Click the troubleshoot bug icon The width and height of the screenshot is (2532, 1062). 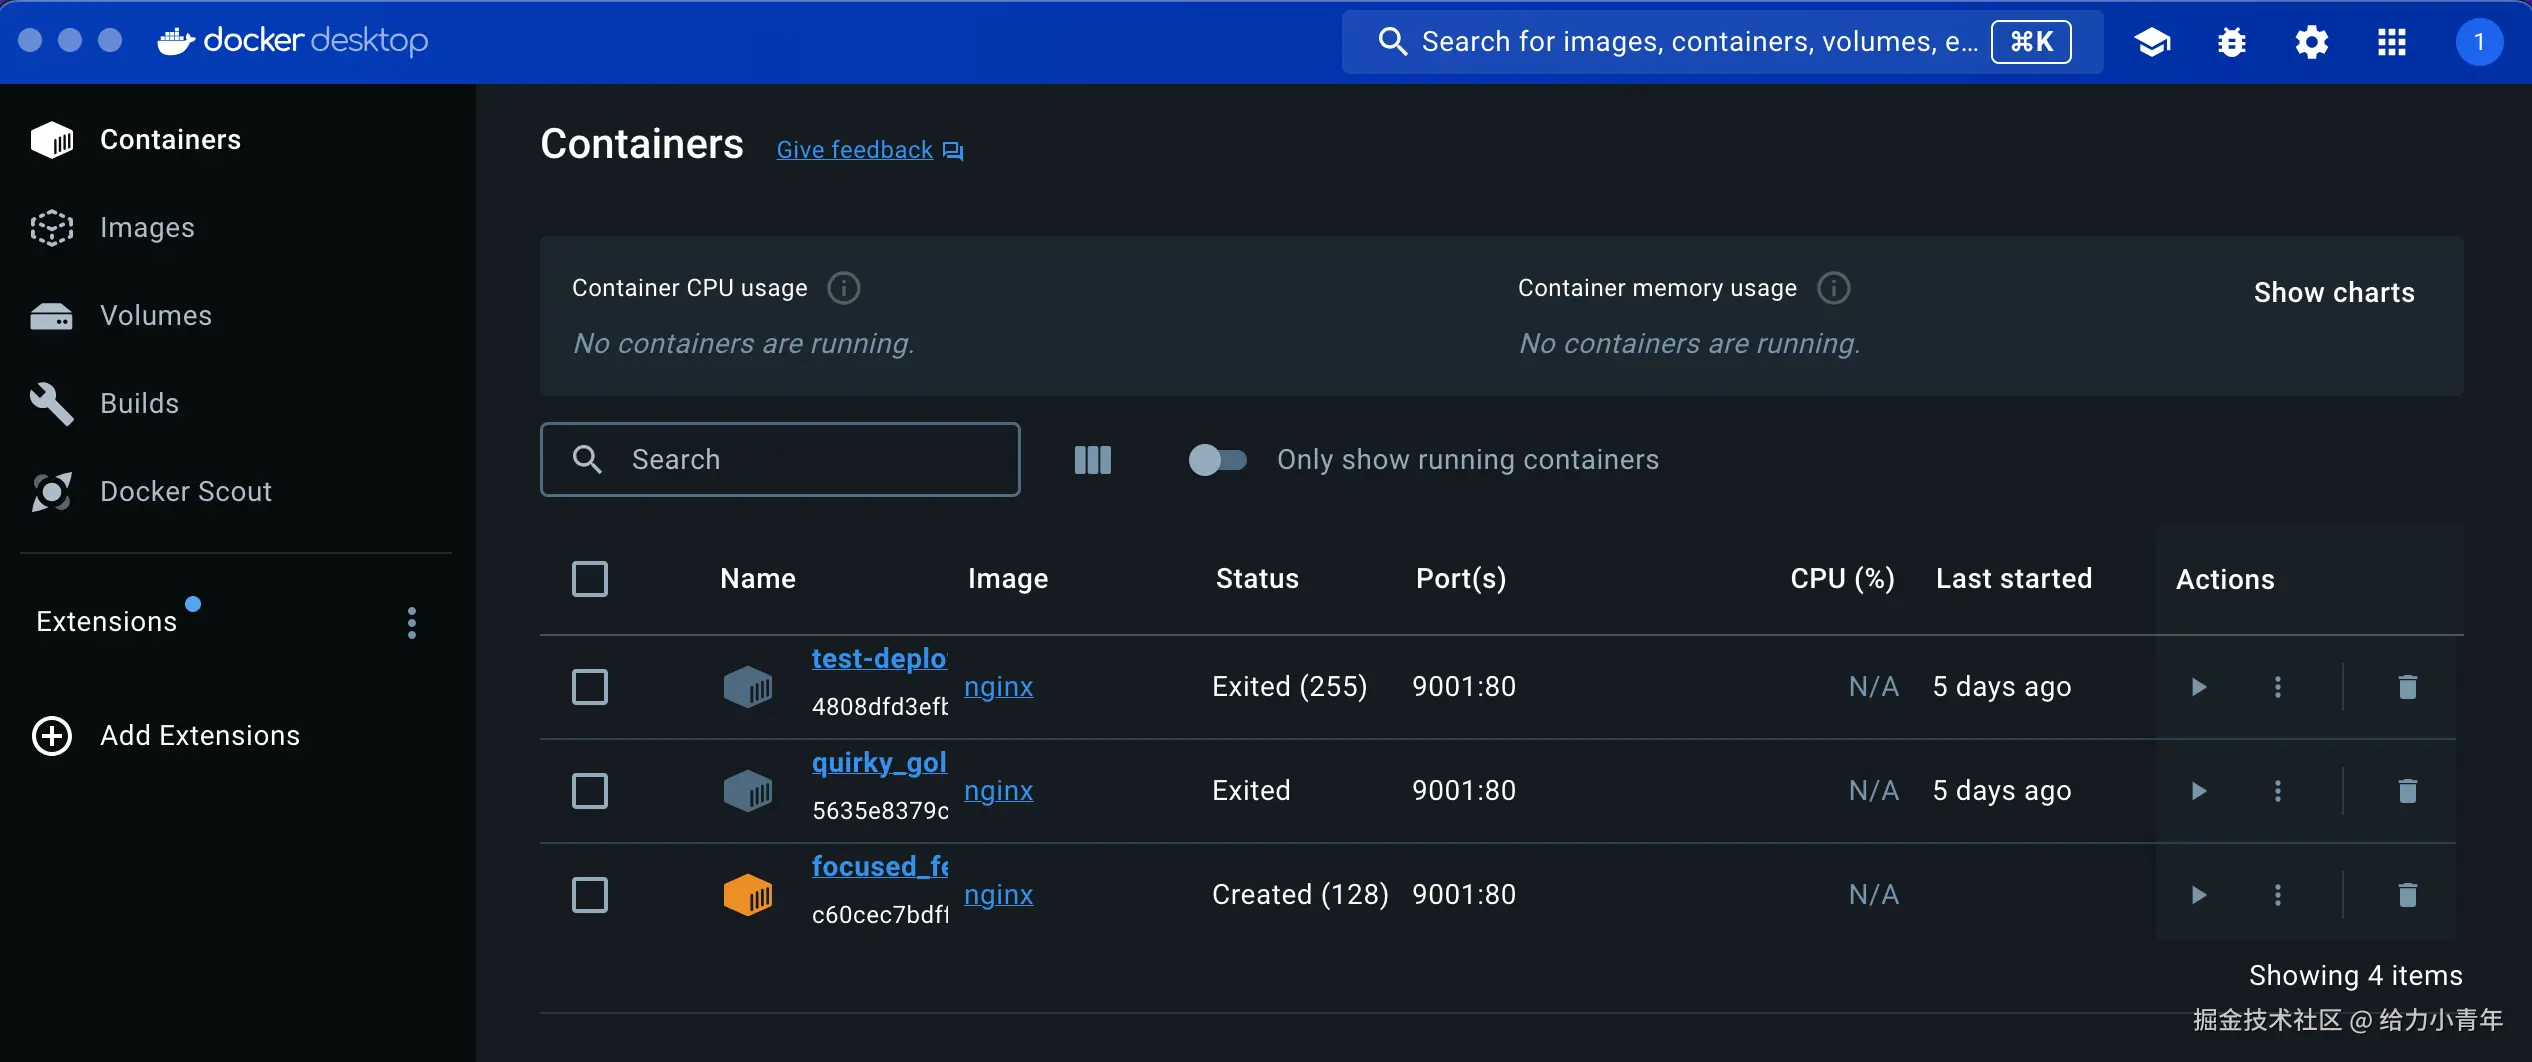tap(2231, 42)
